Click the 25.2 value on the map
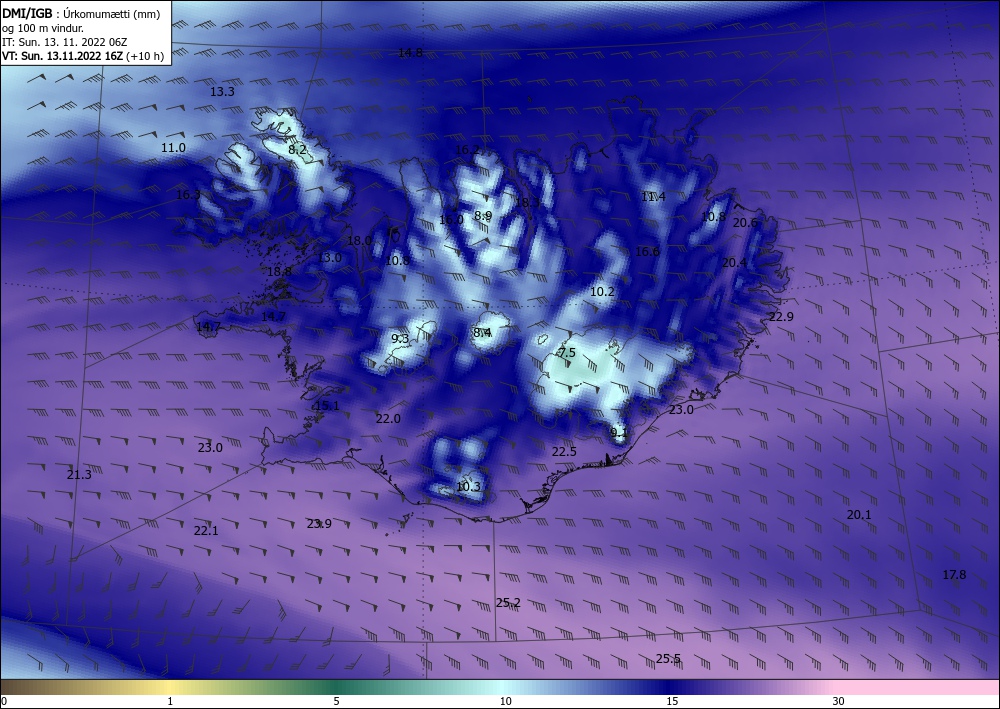The image size is (1000, 709). click(508, 603)
